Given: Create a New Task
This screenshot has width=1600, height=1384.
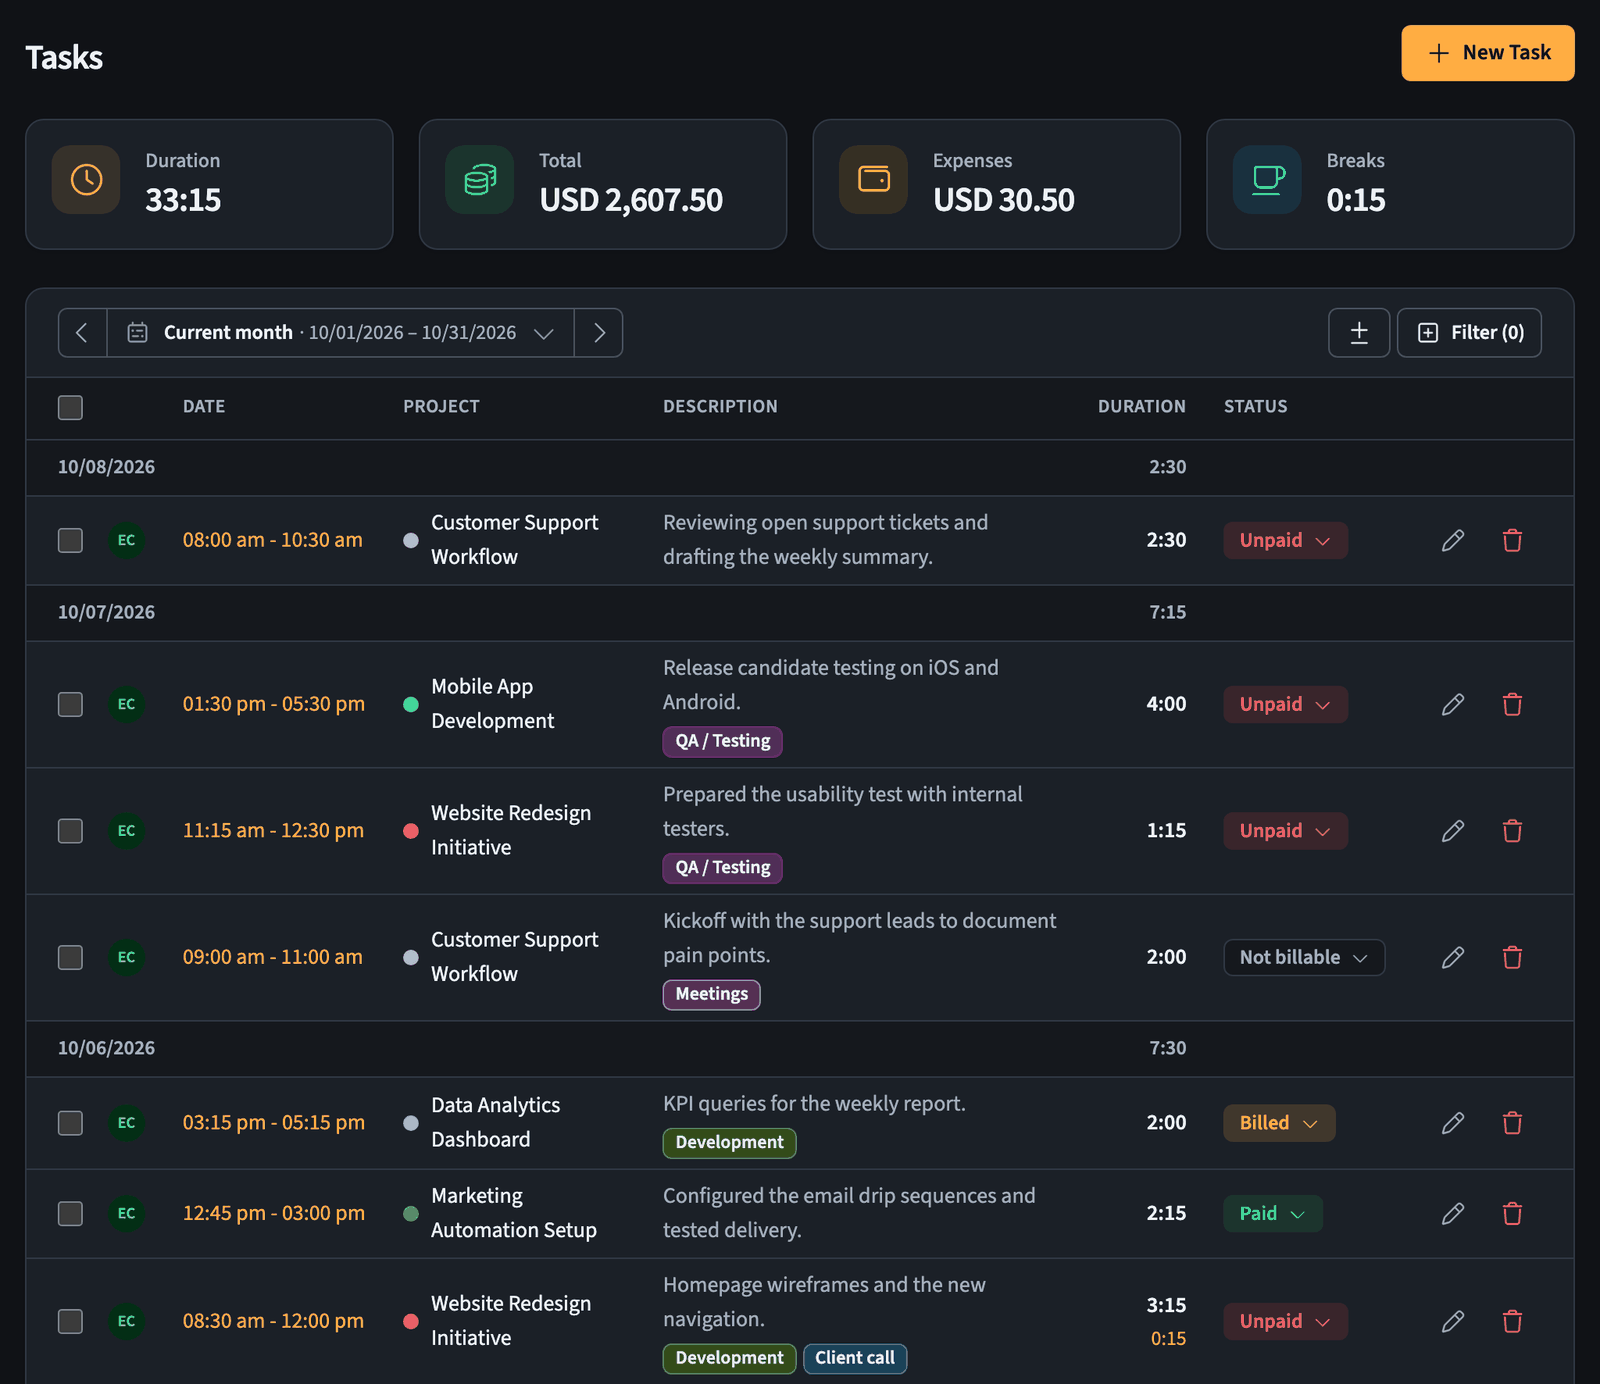Looking at the screenshot, I should click(1488, 53).
